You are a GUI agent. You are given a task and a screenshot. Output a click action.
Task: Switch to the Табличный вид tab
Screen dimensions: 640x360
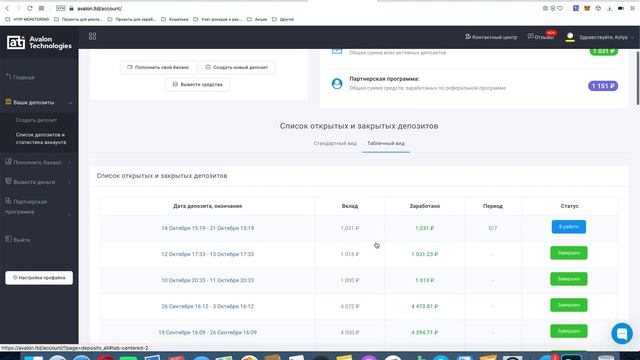(x=386, y=143)
